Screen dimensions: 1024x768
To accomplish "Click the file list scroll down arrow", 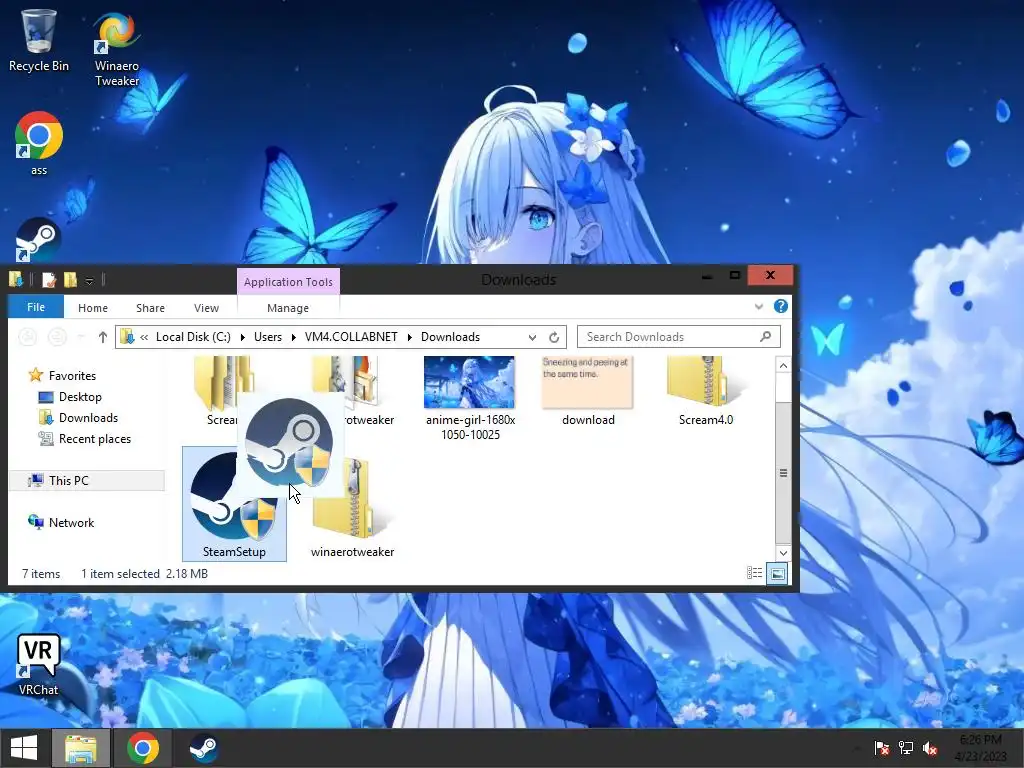I will point(783,552).
